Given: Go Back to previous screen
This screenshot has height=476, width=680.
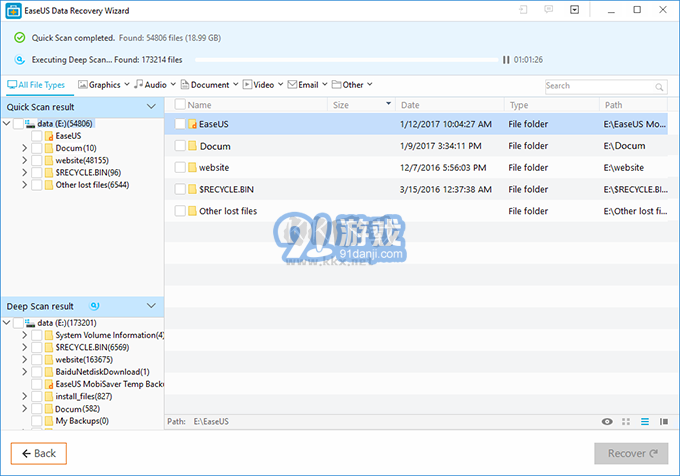Looking at the screenshot, I should pyautogui.click(x=39, y=453).
